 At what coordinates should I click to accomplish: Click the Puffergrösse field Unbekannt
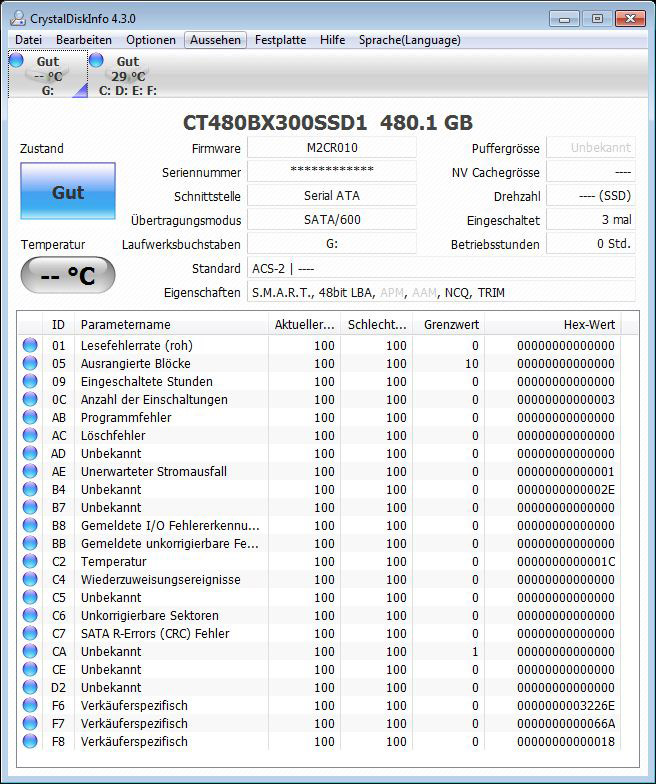591,148
